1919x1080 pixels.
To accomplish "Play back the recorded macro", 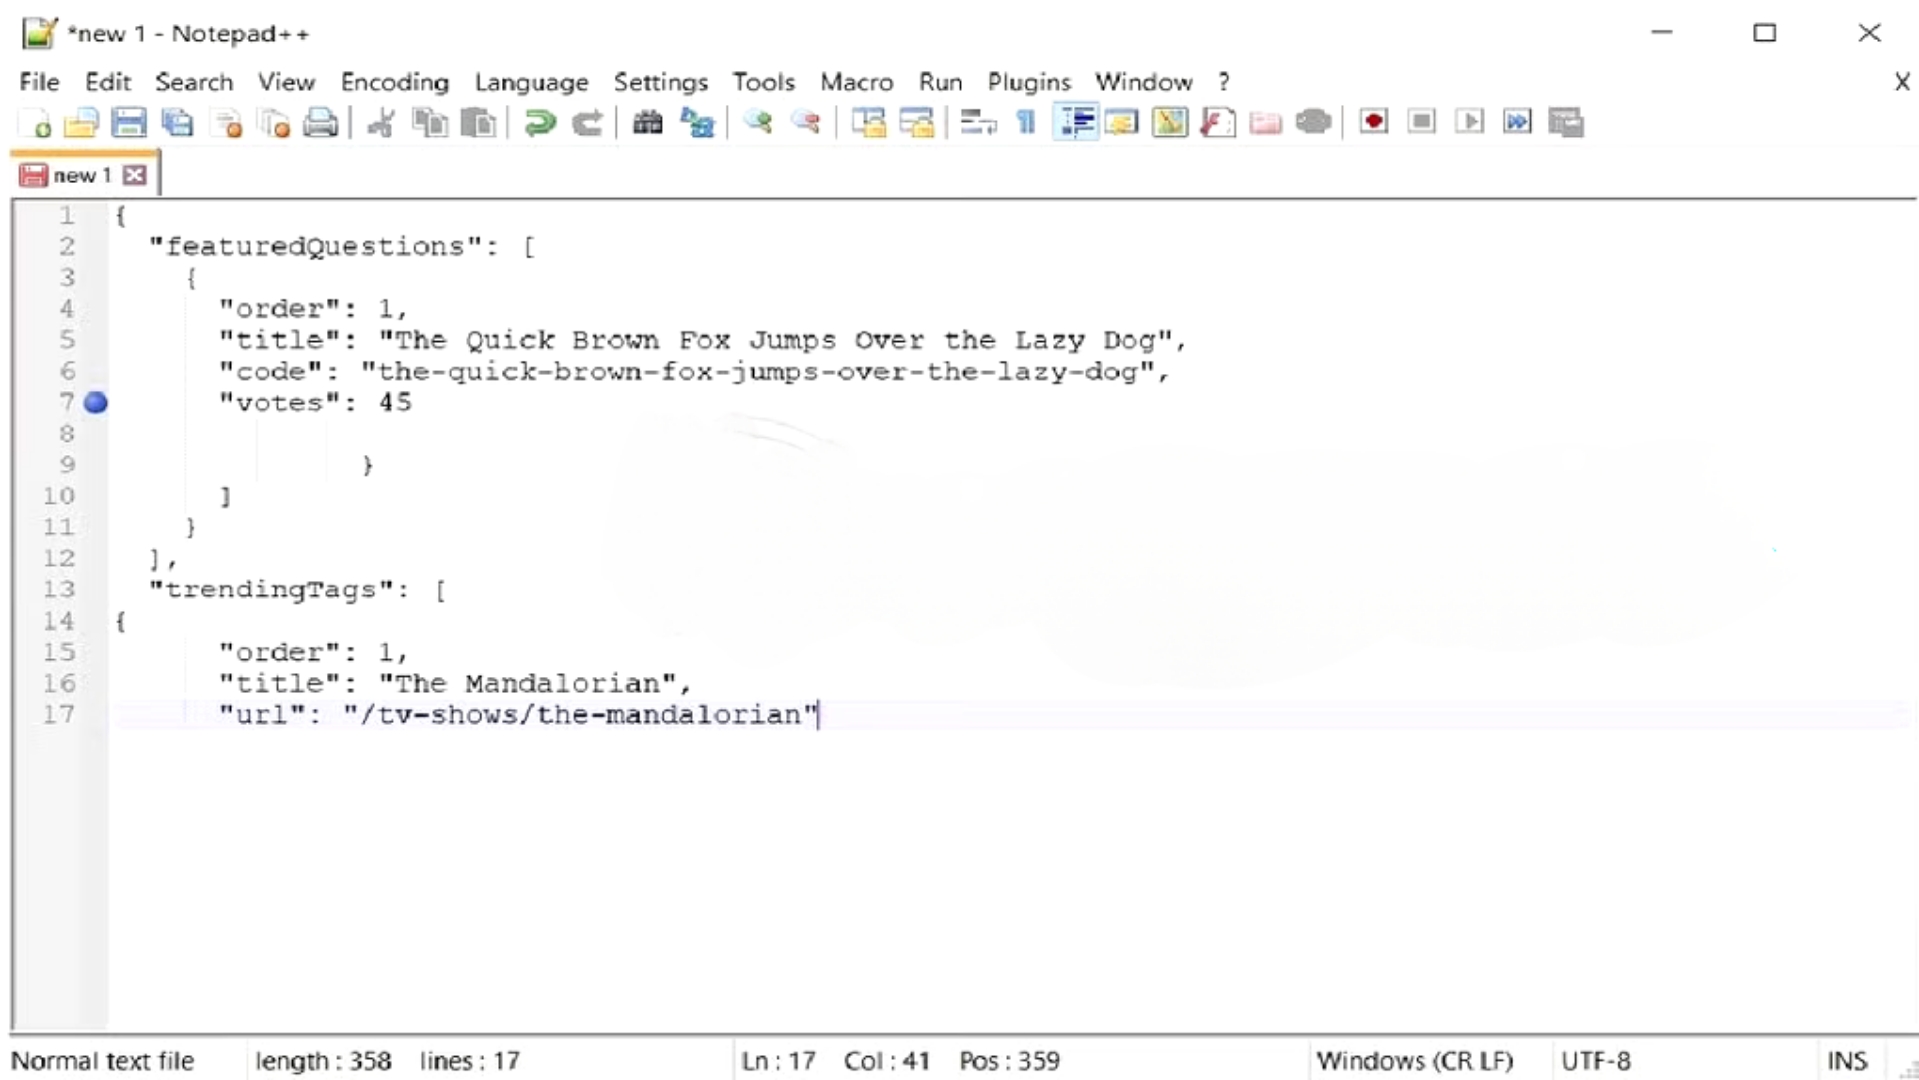I will point(1470,122).
